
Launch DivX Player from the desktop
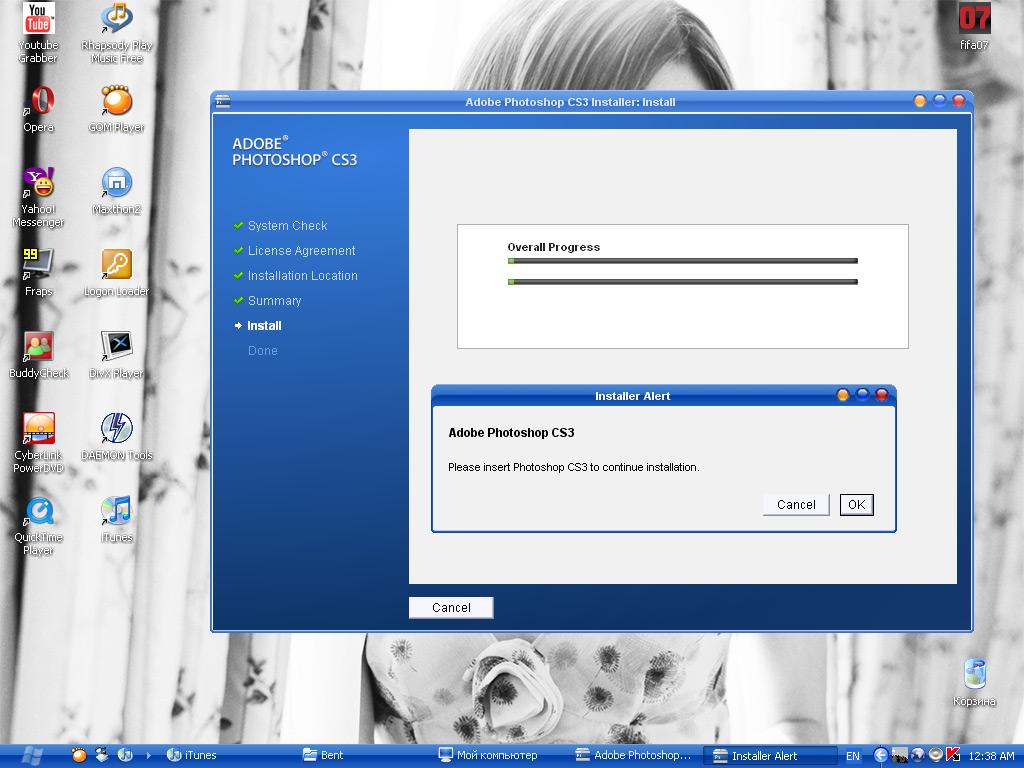(116, 355)
